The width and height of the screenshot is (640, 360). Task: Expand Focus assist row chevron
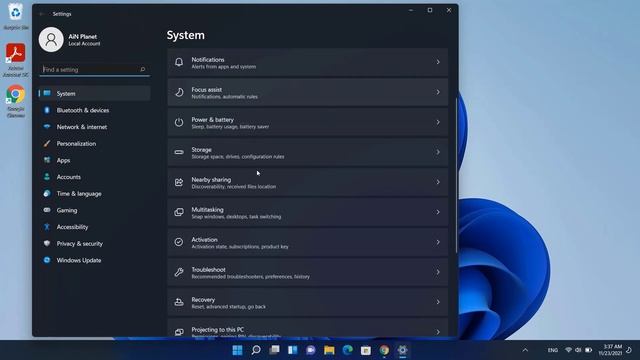(438, 92)
